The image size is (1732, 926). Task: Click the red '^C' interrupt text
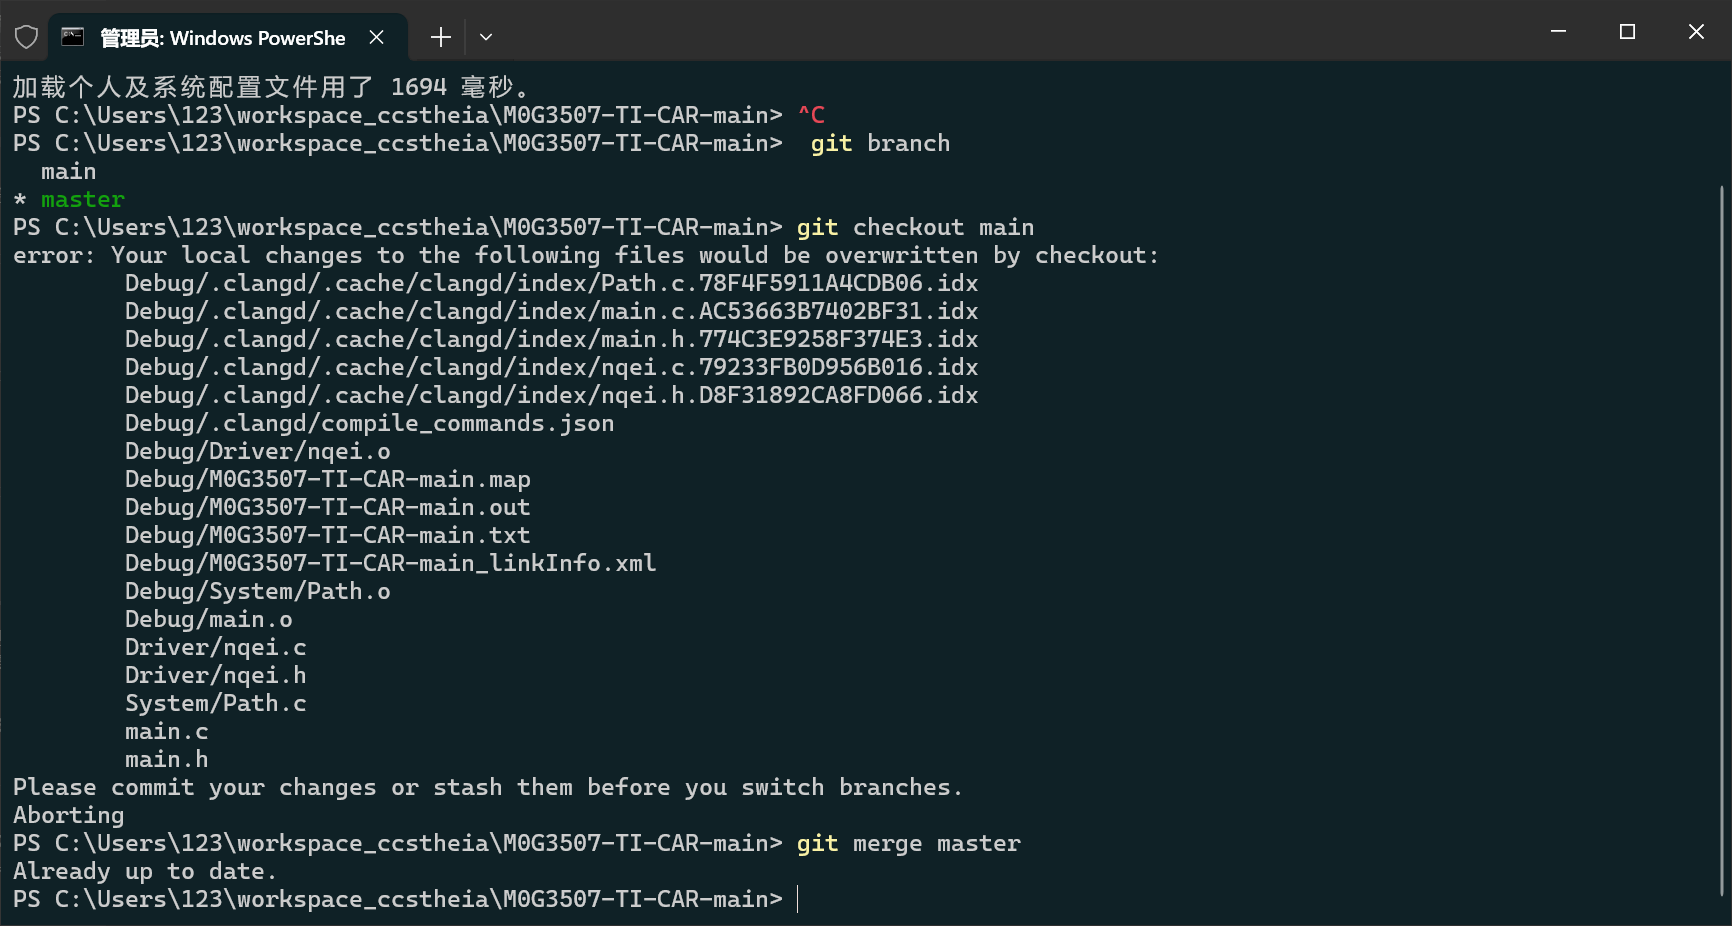(811, 115)
